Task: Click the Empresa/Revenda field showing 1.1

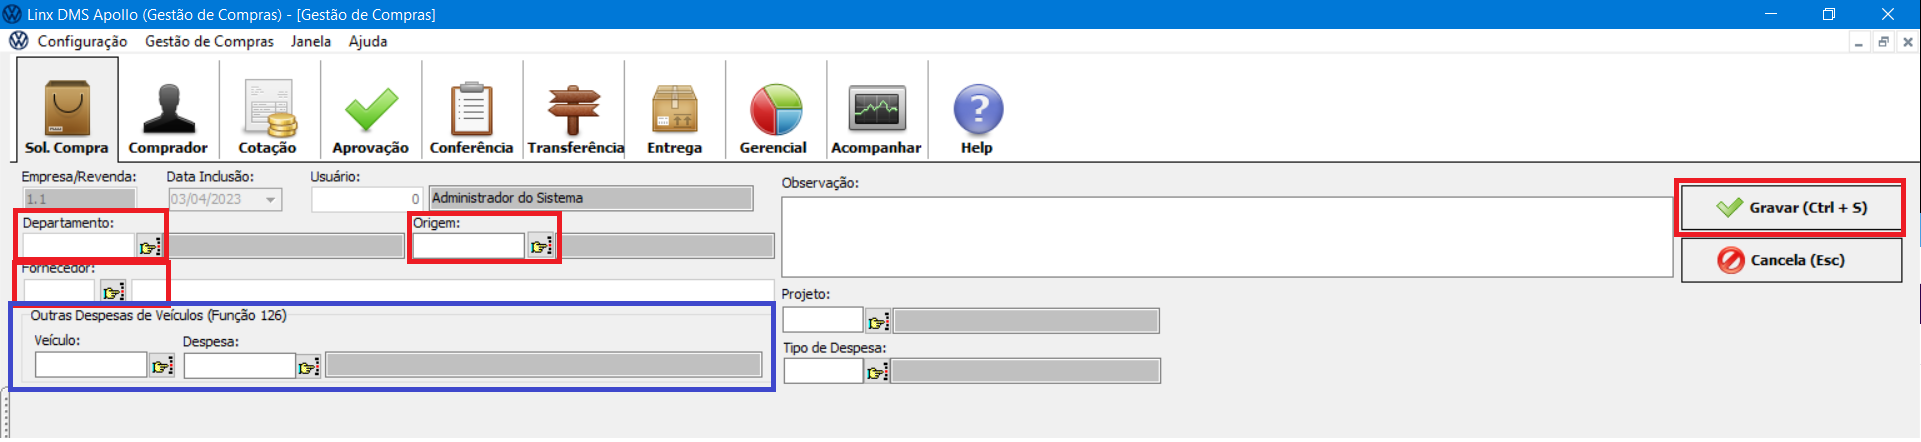Action: pos(79,199)
